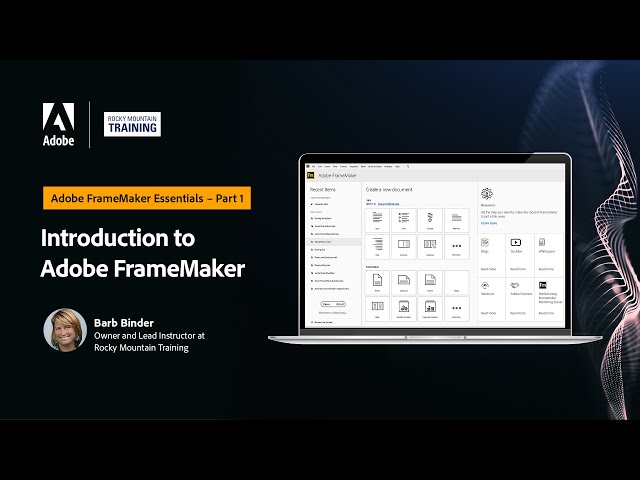Viewport: 640px width, 480px height.
Task: Choose the two-page book template tile
Action: tap(404, 247)
